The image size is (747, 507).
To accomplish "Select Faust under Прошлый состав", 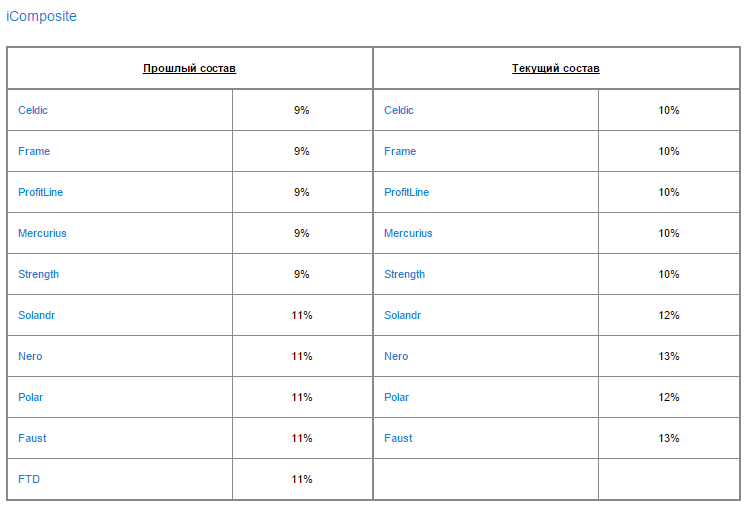I will pos(32,438).
